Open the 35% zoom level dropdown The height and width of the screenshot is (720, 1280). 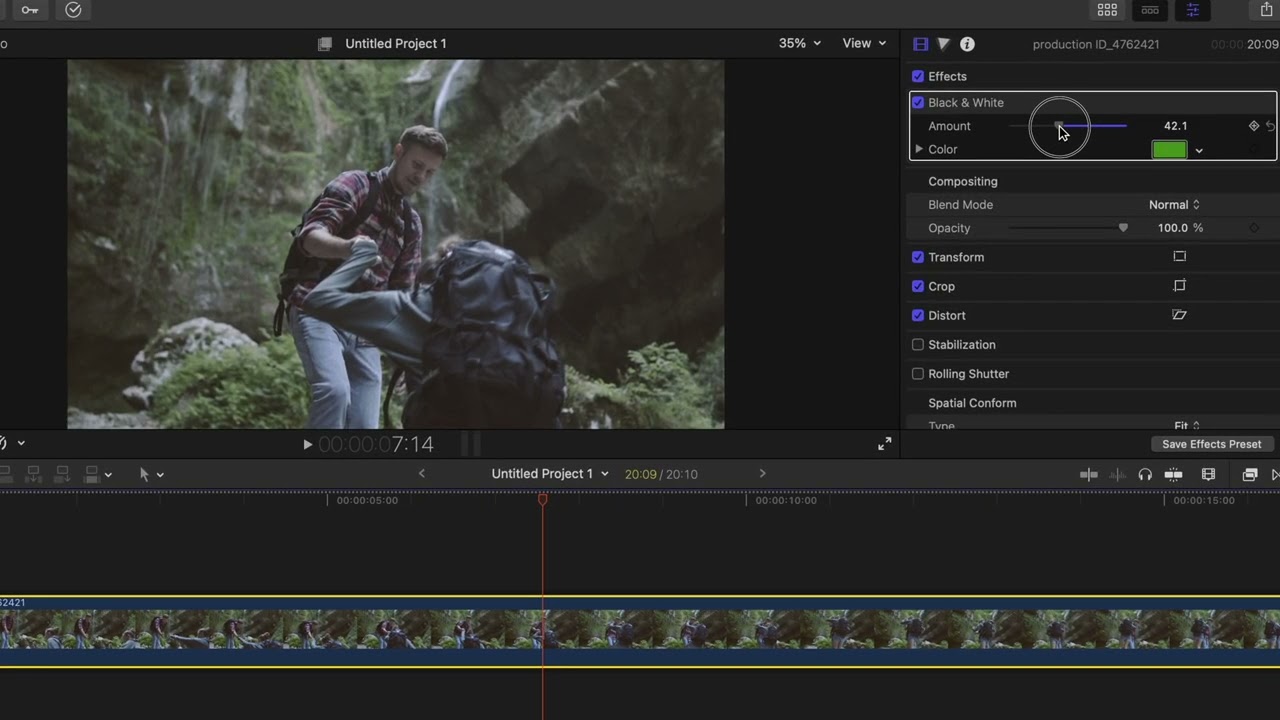pyautogui.click(x=799, y=44)
